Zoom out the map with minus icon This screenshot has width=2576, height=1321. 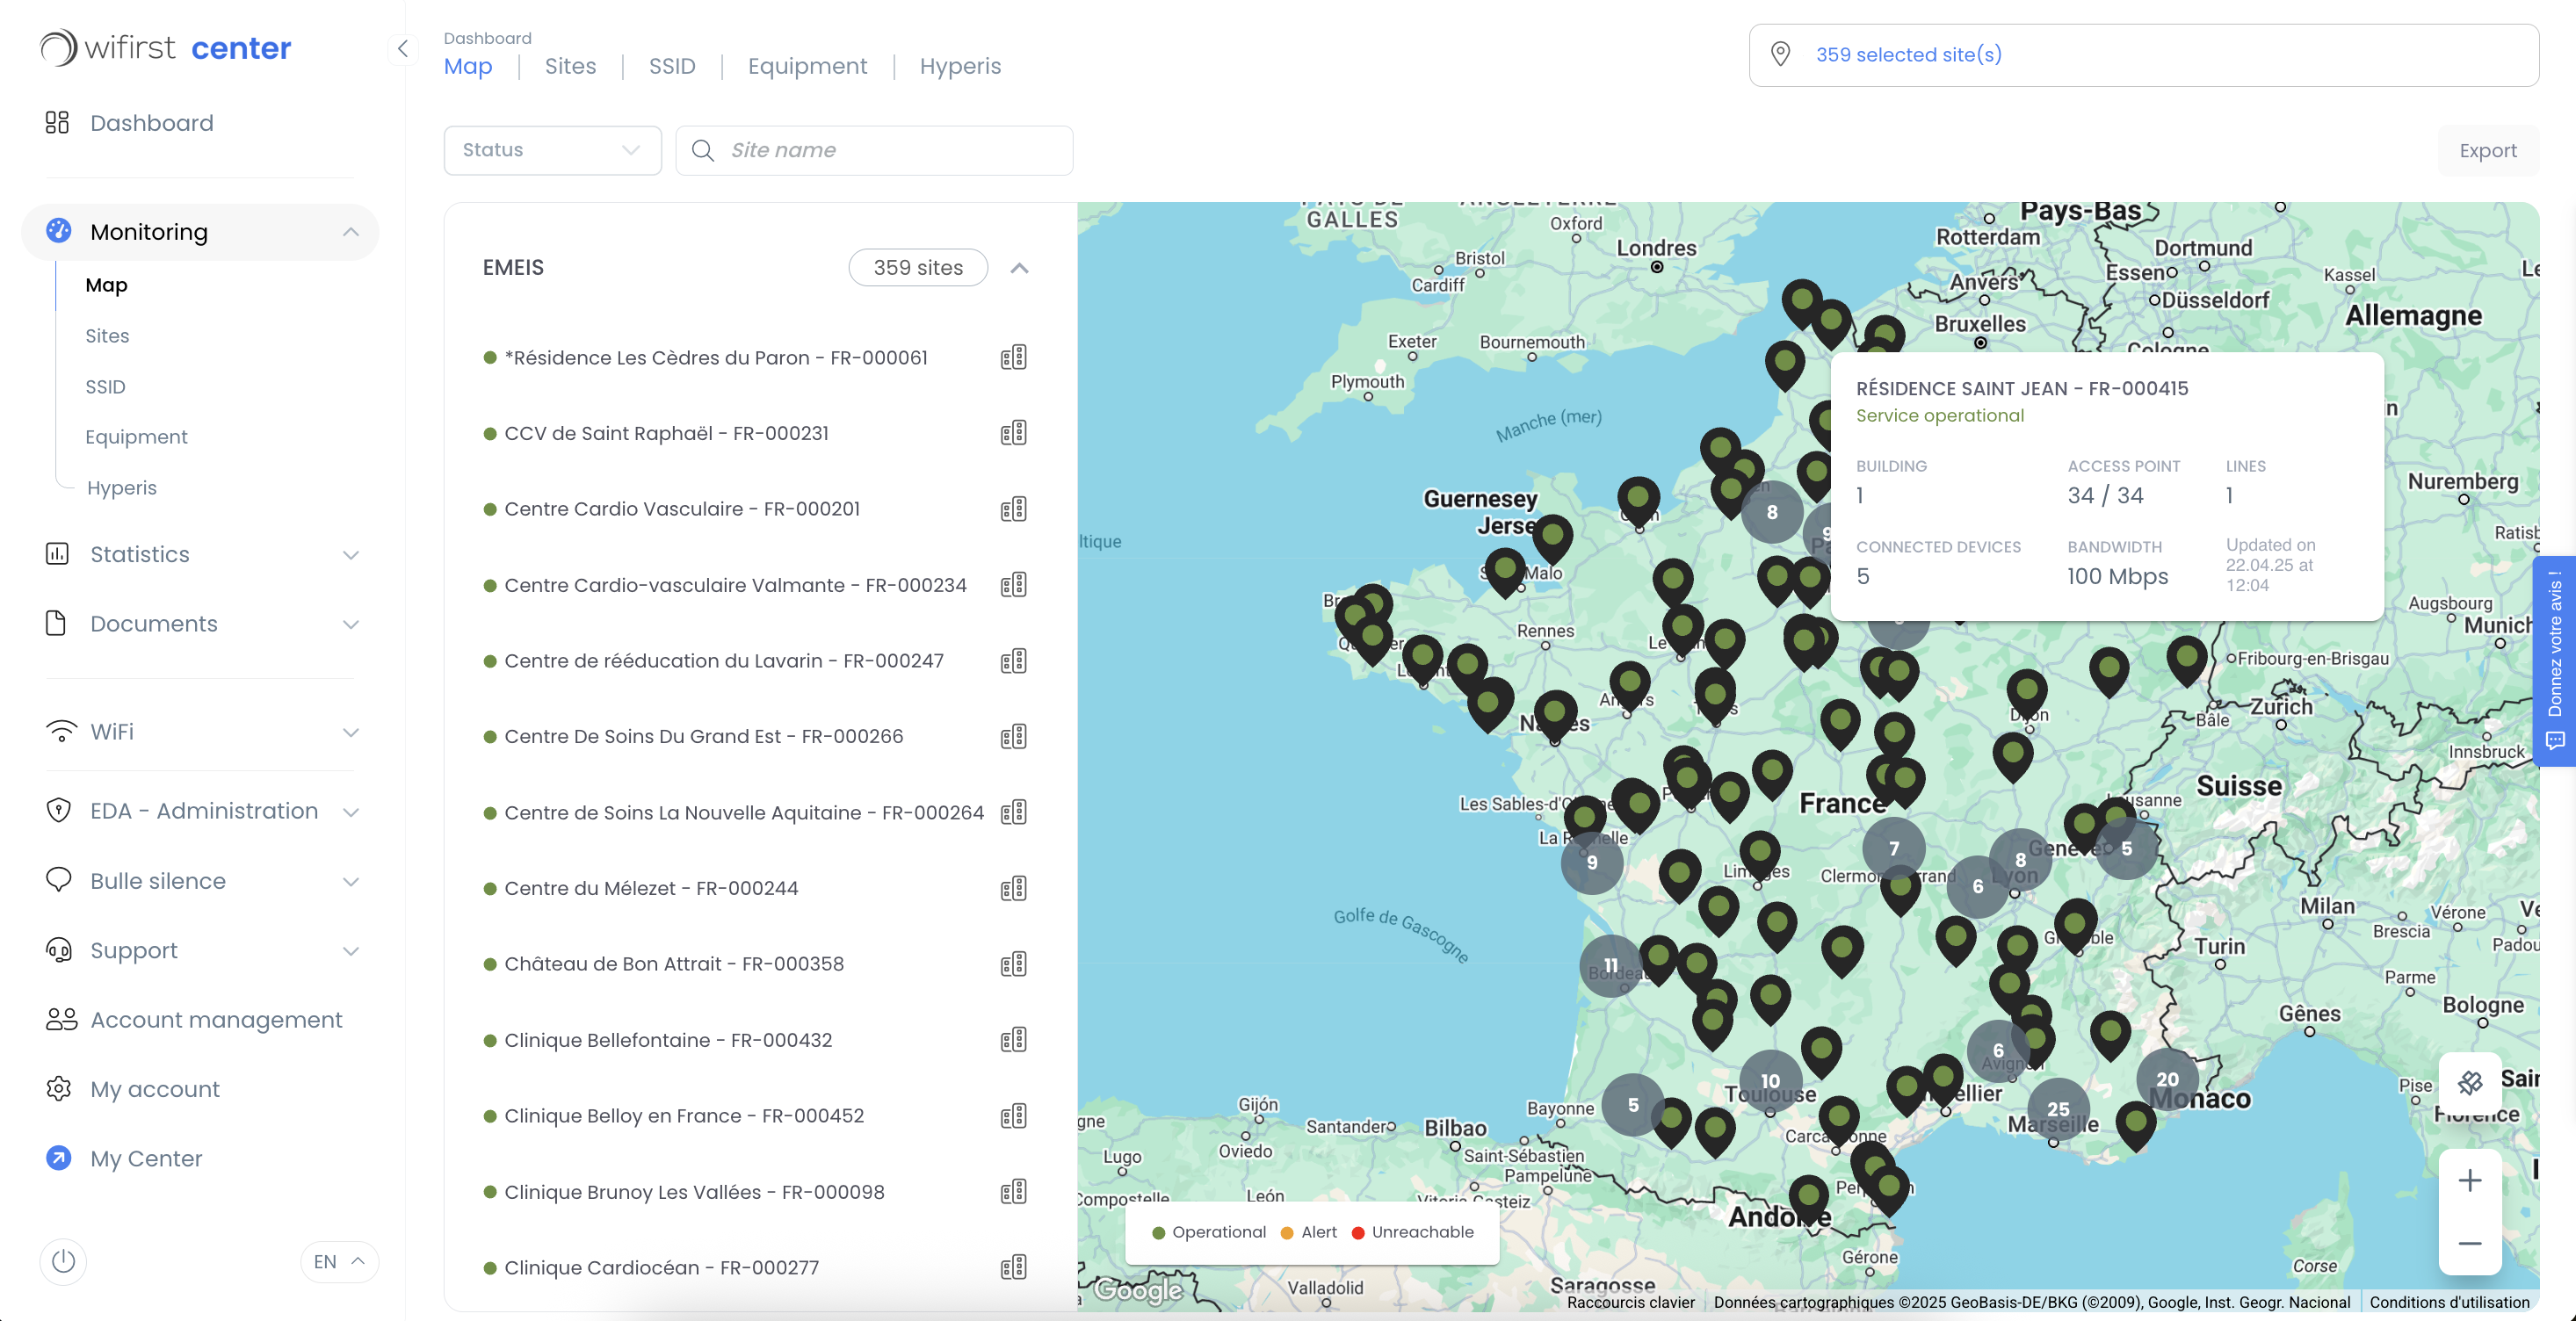point(2470,1243)
